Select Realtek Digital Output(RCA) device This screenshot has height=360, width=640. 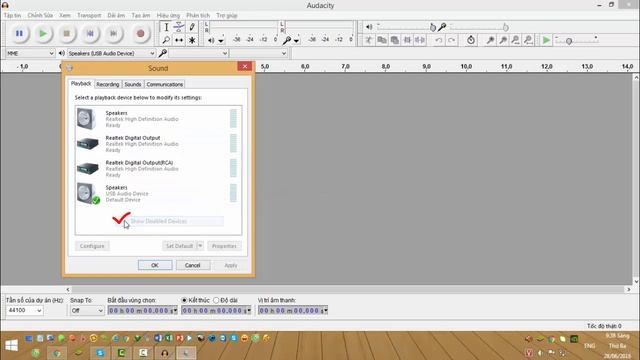(158, 169)
